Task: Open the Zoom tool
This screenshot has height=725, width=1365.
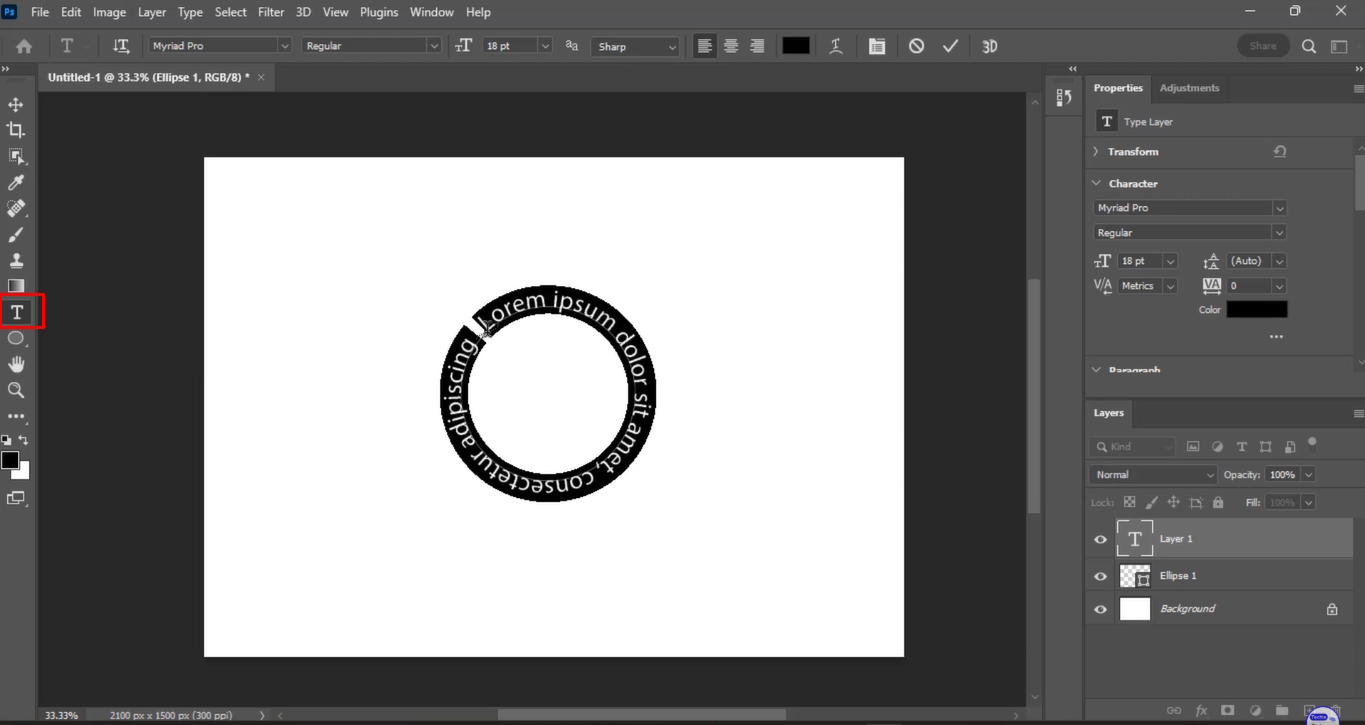Action: click(x=14, y=390)
